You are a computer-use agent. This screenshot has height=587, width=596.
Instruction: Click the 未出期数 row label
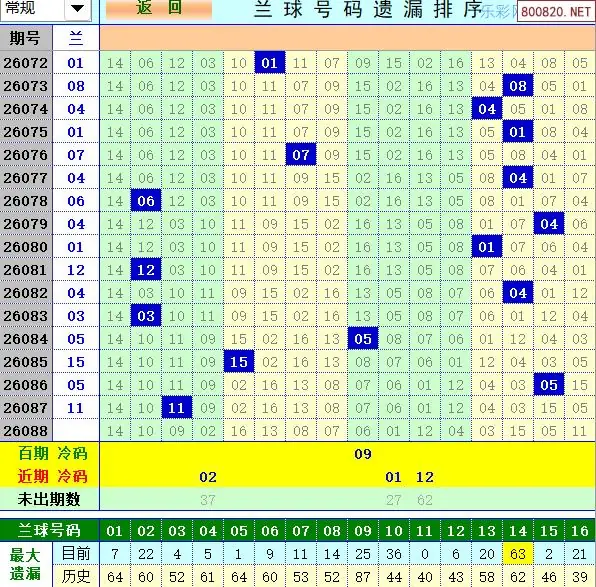[x=49, y=499]
